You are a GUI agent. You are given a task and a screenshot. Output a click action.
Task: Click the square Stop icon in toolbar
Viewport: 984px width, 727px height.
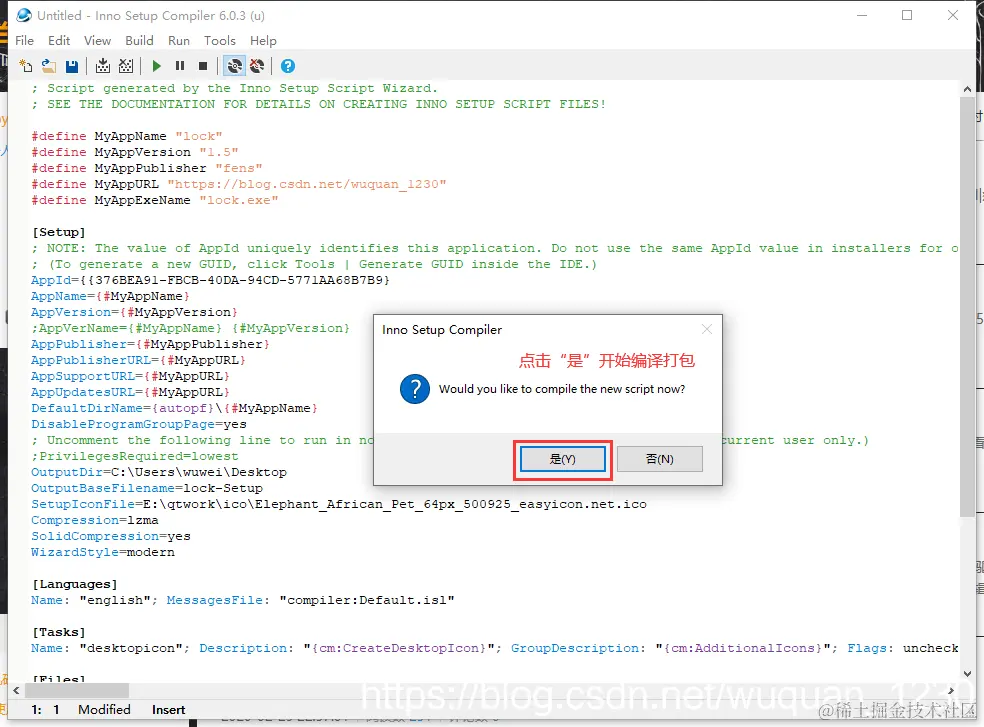pos(203,66)
